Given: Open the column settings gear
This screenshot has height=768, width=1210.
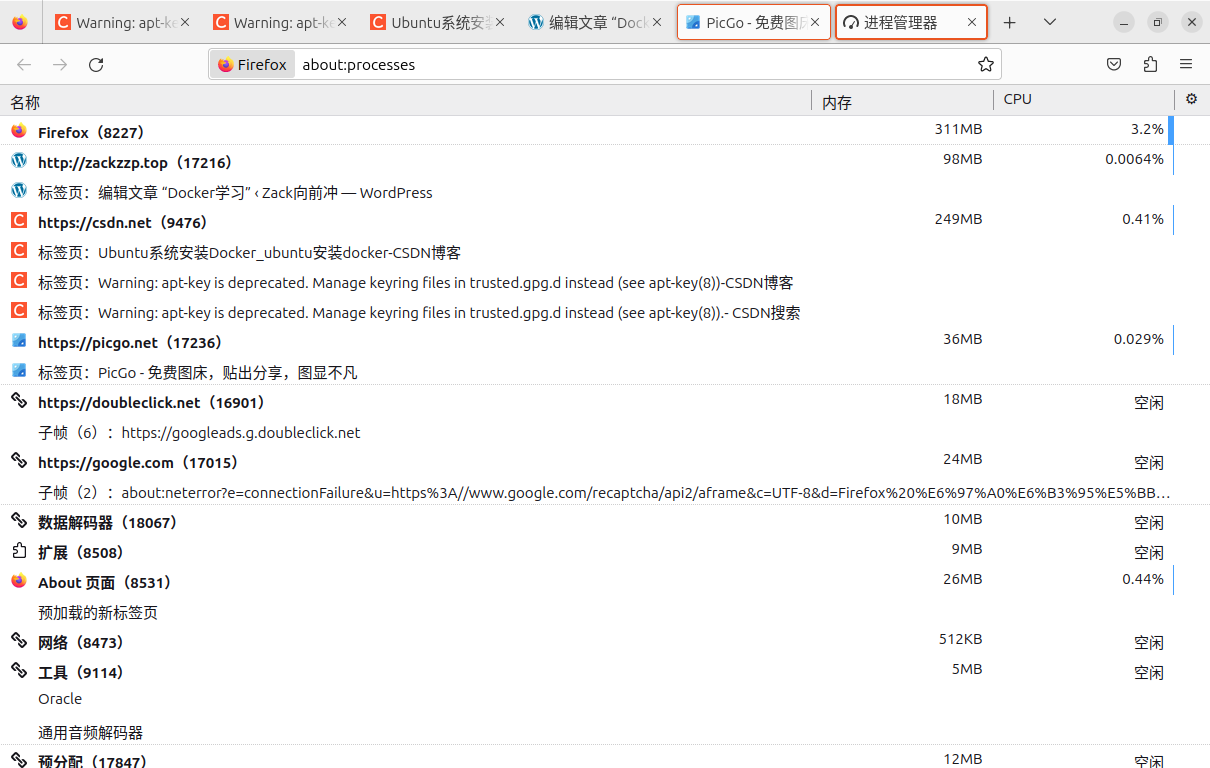Looking at the screenshot, I should (x=1191, y=99).
